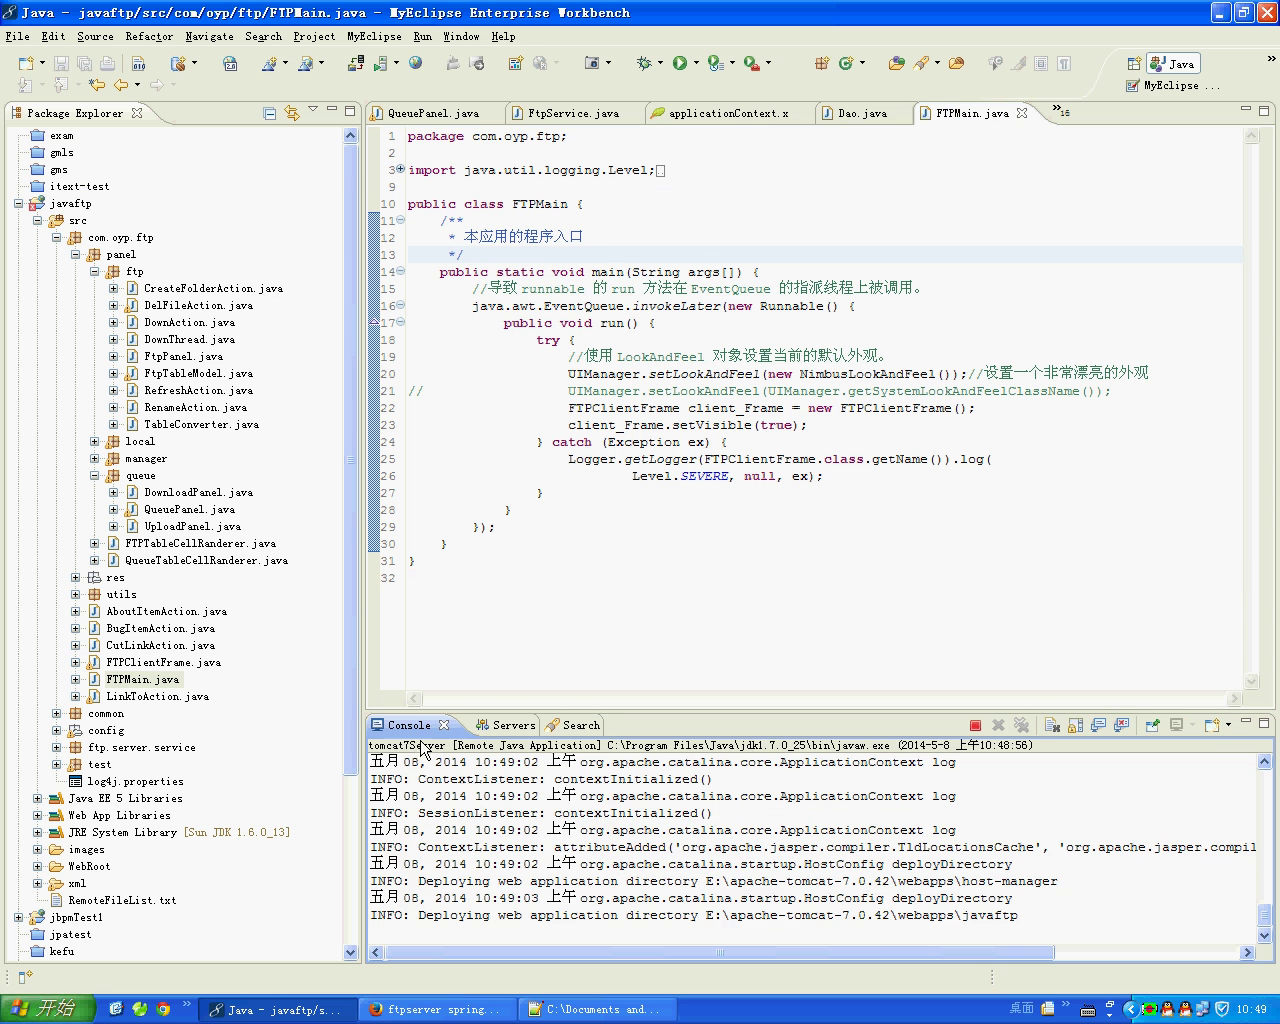Toggle show console on standard error change

[x=1121, y=725]
